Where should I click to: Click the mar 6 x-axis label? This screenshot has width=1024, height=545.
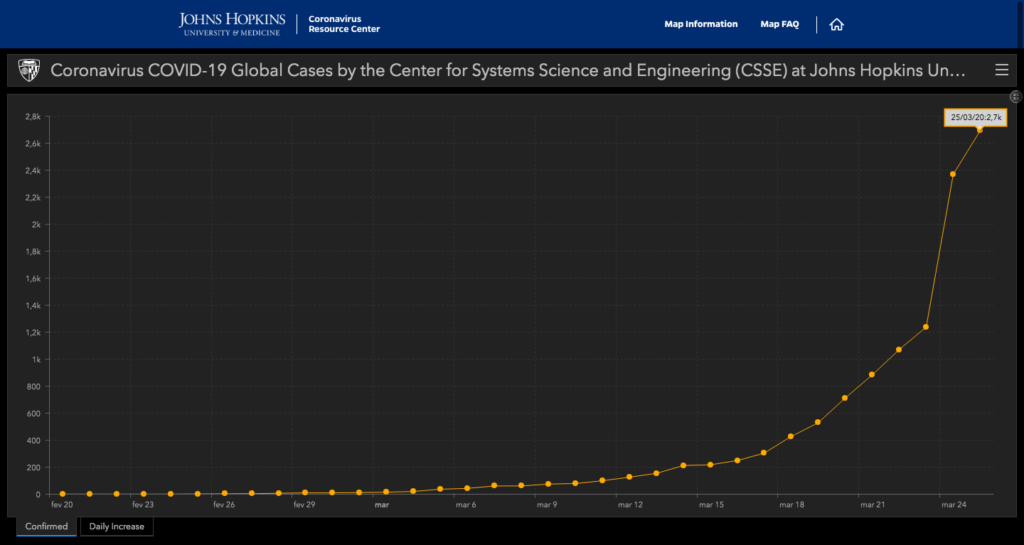[x=466, y=505]
